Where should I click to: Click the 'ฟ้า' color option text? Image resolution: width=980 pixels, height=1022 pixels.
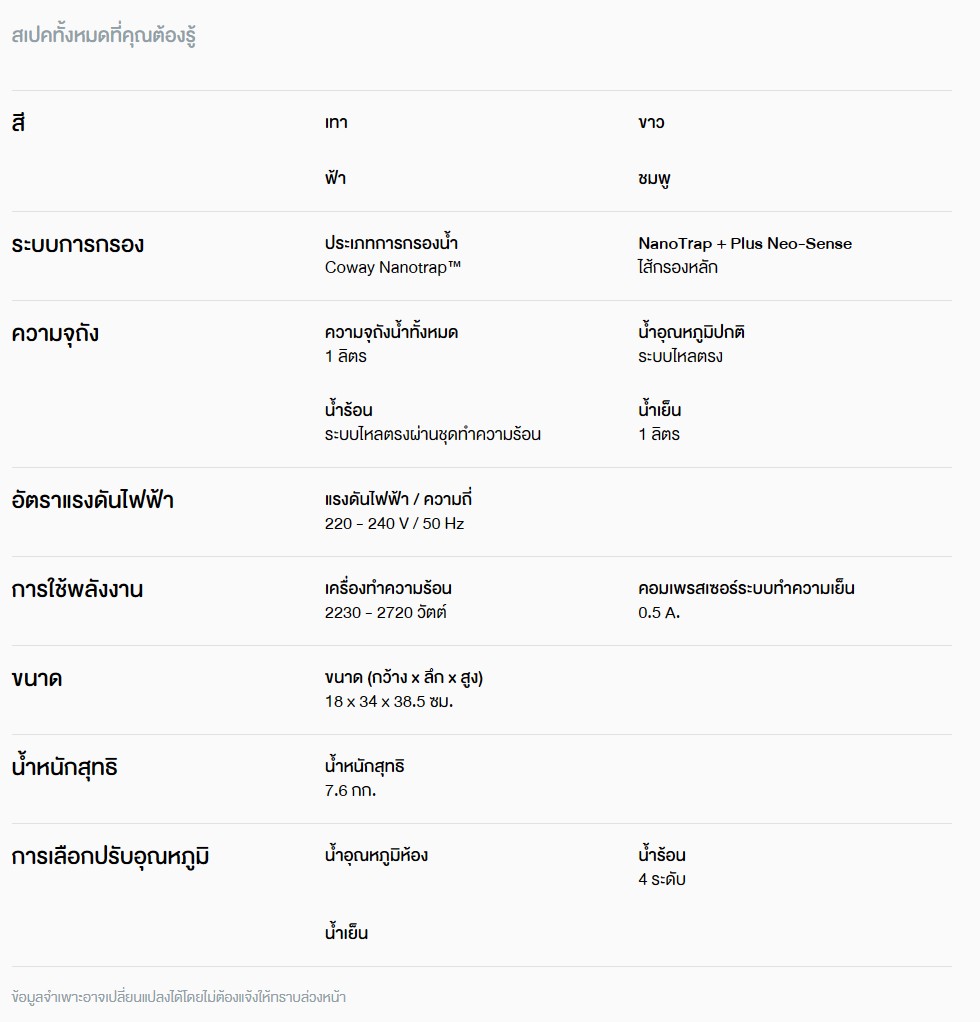(x=335, y=177)
